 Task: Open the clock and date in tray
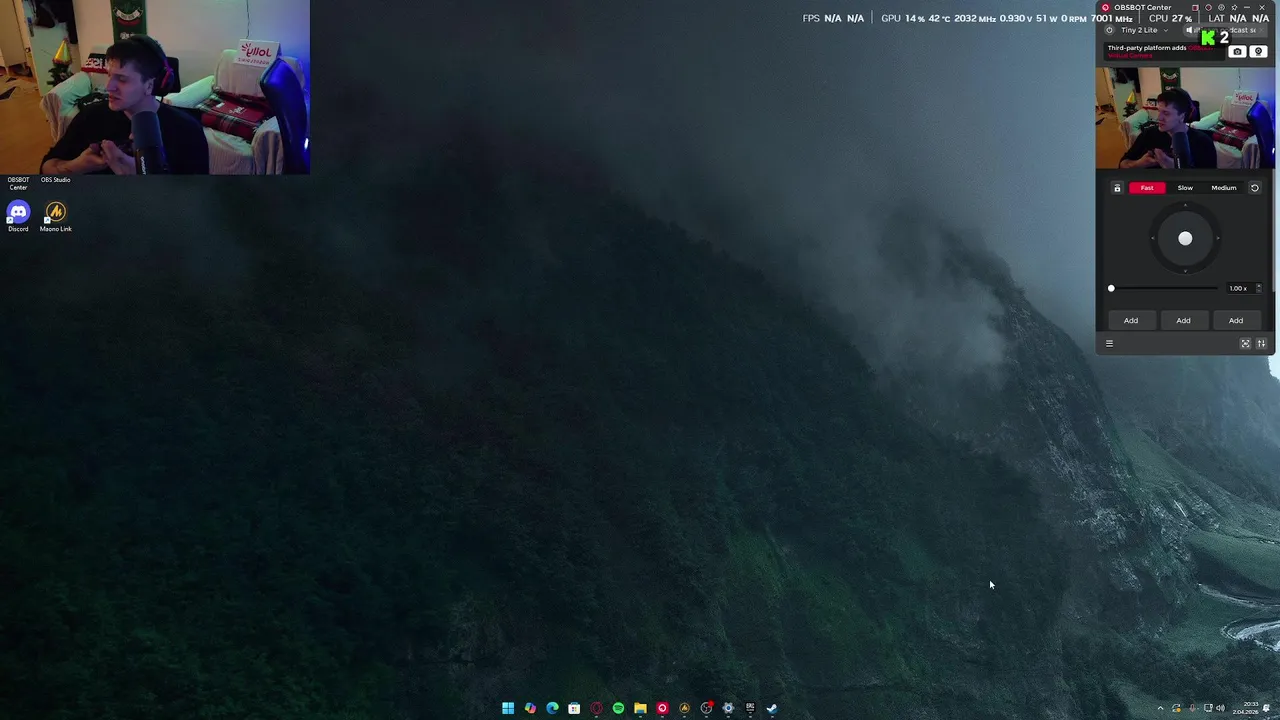tap(1245, 708)
